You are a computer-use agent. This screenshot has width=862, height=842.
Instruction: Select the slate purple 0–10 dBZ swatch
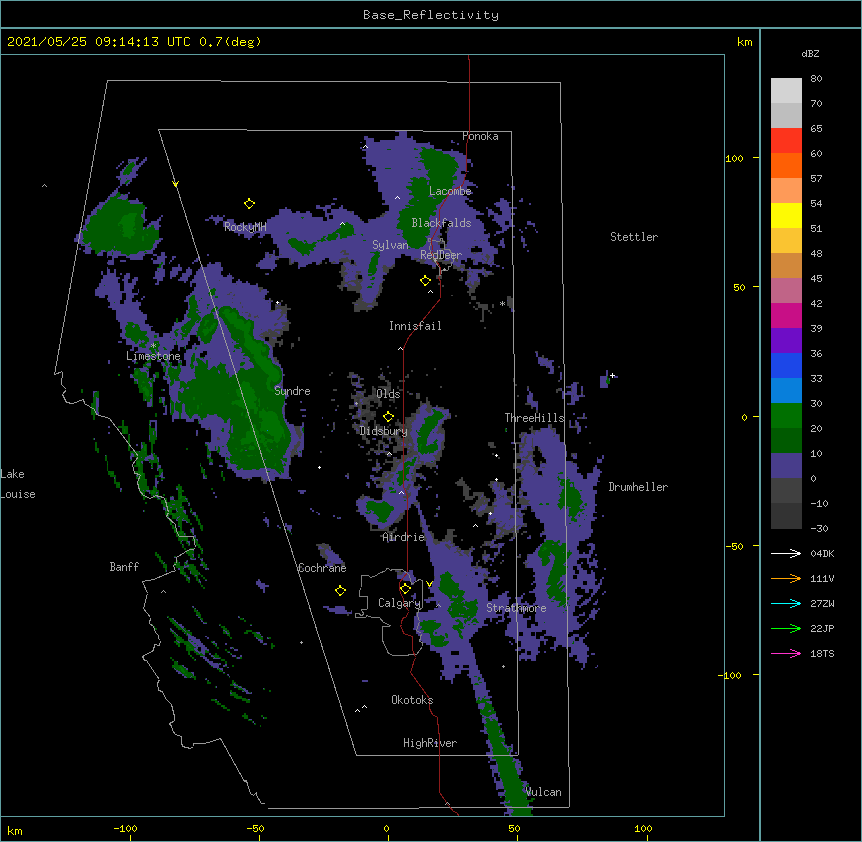click(x=786, y=466)
